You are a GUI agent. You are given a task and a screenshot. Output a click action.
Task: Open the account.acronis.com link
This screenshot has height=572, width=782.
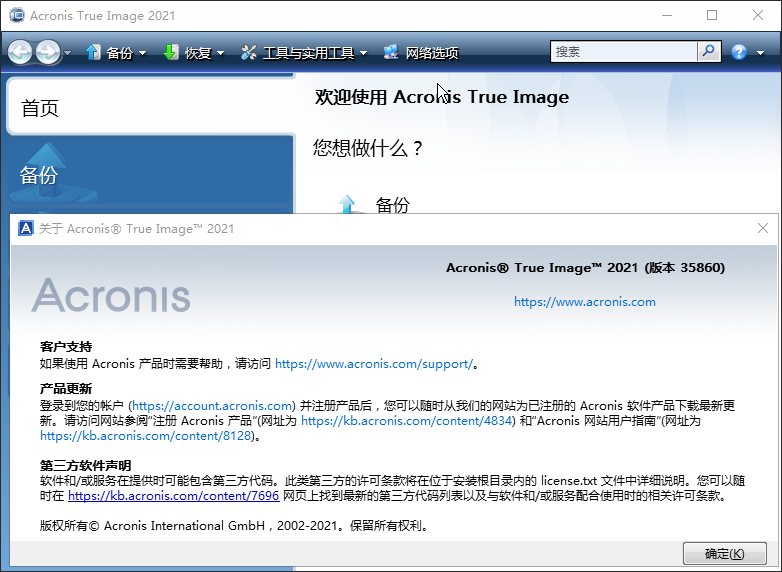point(212,406)
